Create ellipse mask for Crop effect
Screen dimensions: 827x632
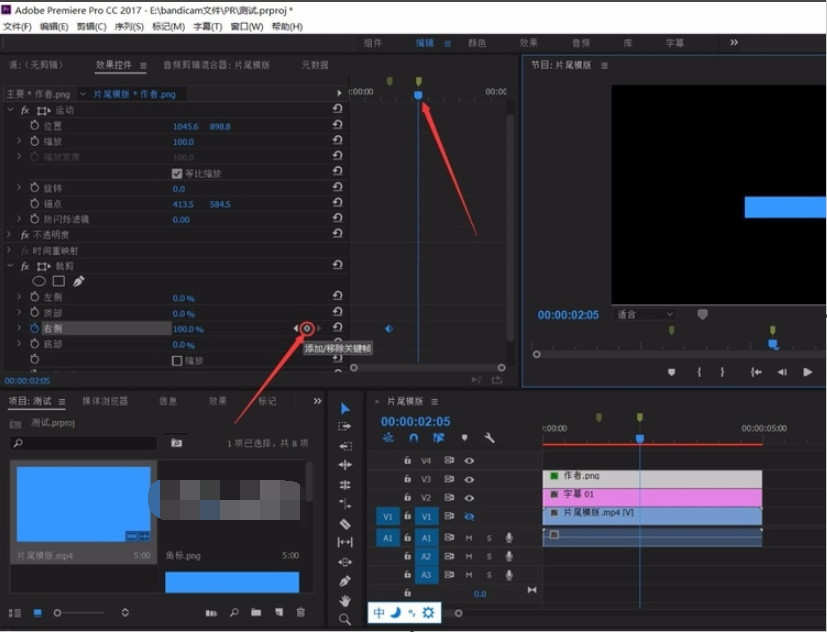pos(39,281)
